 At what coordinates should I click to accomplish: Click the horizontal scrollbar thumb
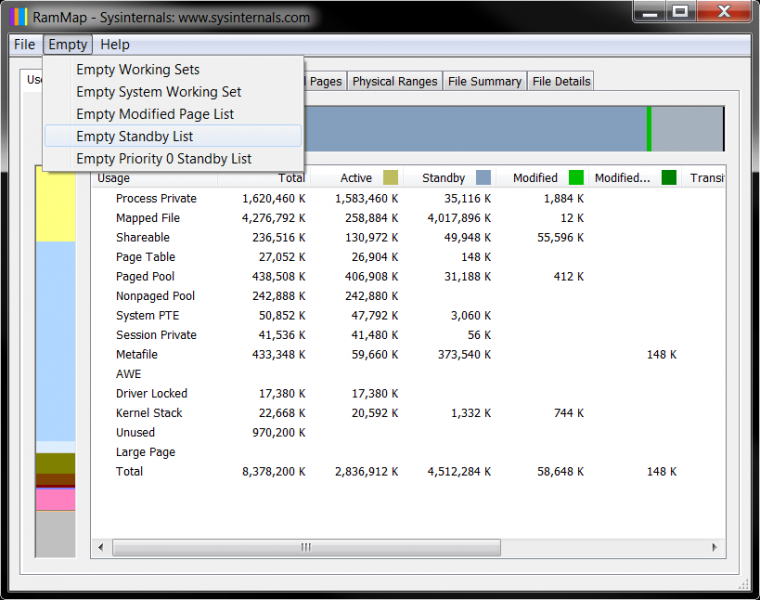pos(306,547)
